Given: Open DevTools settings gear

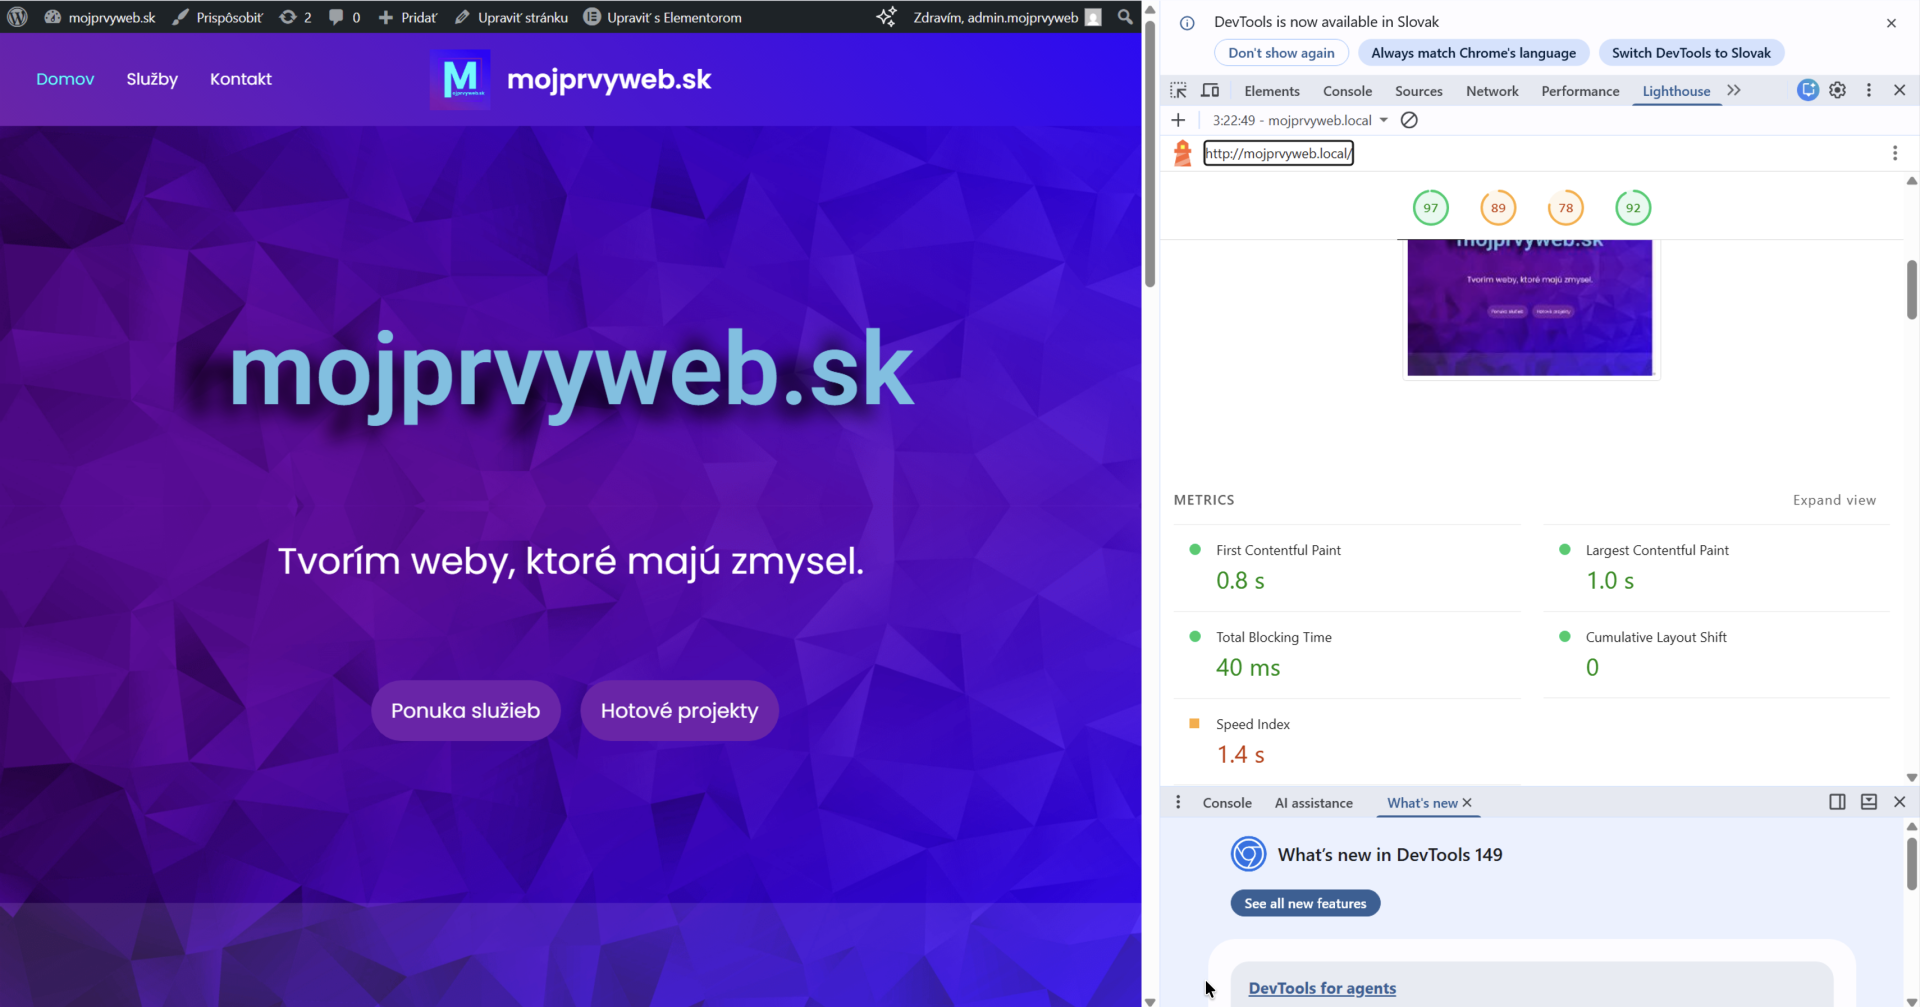Looking at the screenshot, I should [x=1838, y=90].
